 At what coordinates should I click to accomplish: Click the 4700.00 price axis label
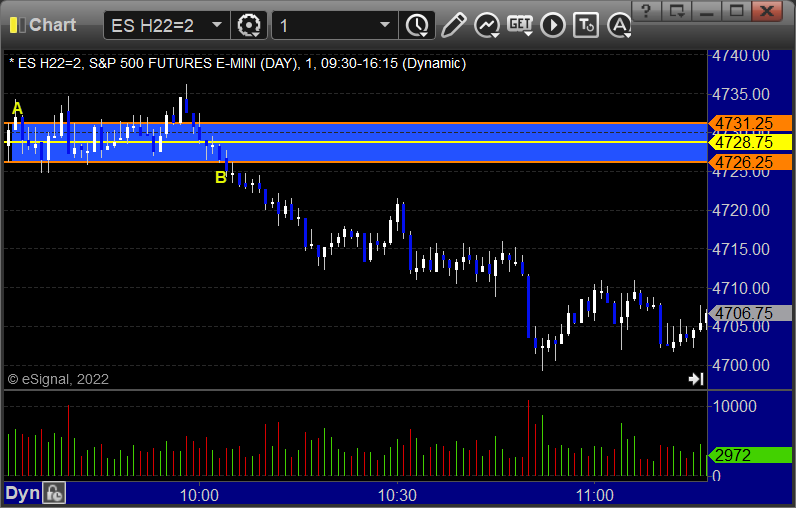(741, 365)
